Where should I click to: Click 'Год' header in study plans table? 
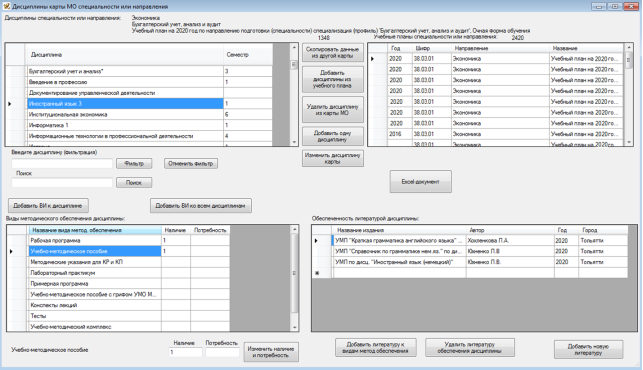pyautogui.click(x=400, y=48)
